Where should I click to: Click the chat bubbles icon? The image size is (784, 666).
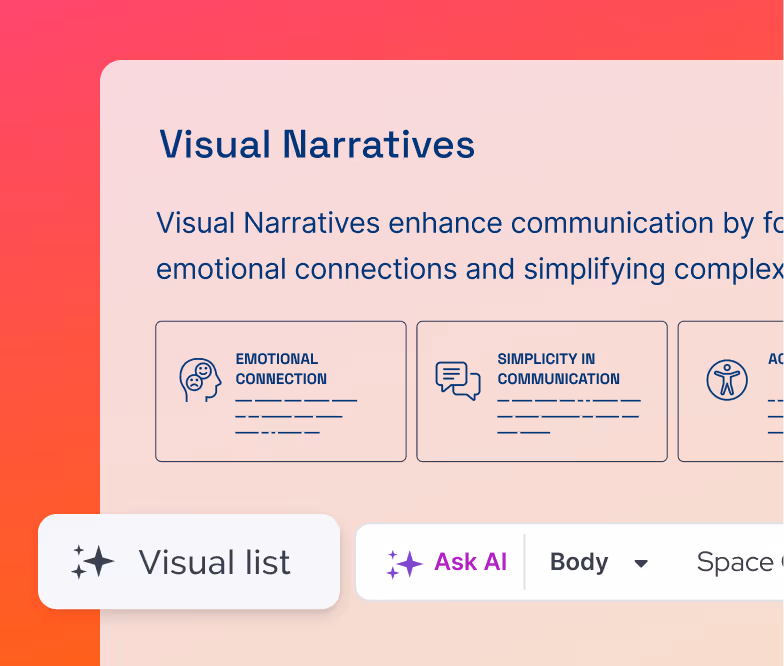pos(458,380)
